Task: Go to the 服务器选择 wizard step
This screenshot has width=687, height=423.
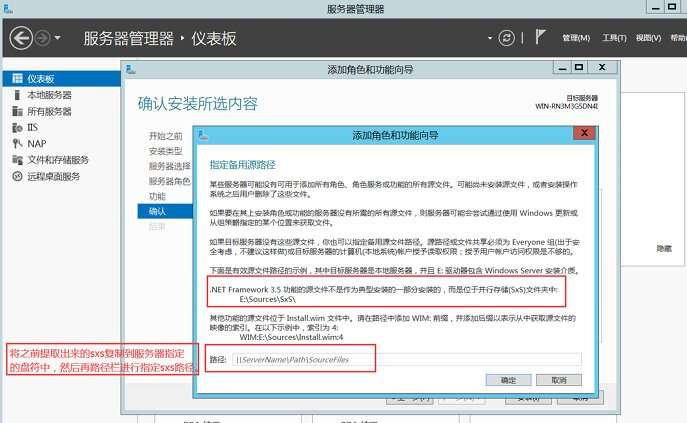Action: pyautogui.click(x=170, y=166)
